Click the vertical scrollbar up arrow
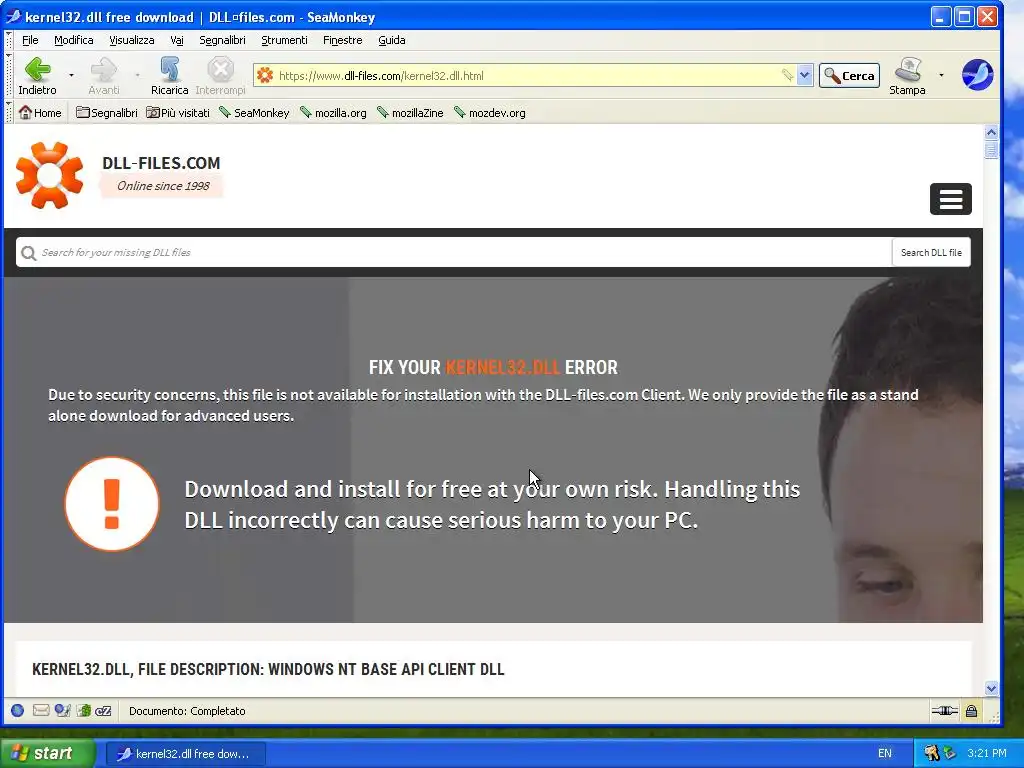The image size is (1024, 768). pos(991,133)
